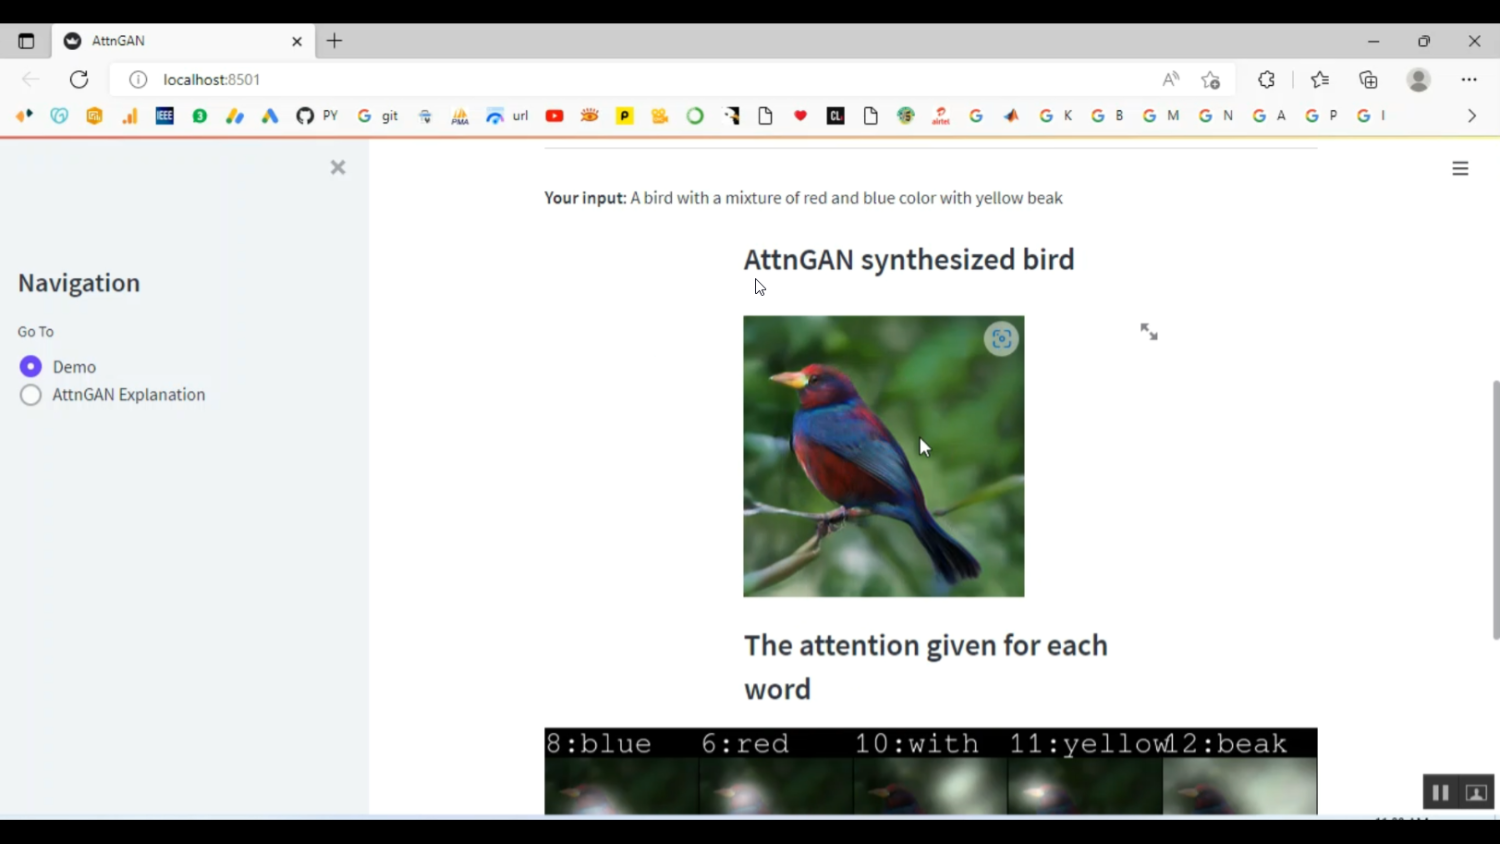Image resolution: width=1500 pixels, height=844 pixels.
Task: Click the visual search icon on bird image
Action: tap(1001, 339)
